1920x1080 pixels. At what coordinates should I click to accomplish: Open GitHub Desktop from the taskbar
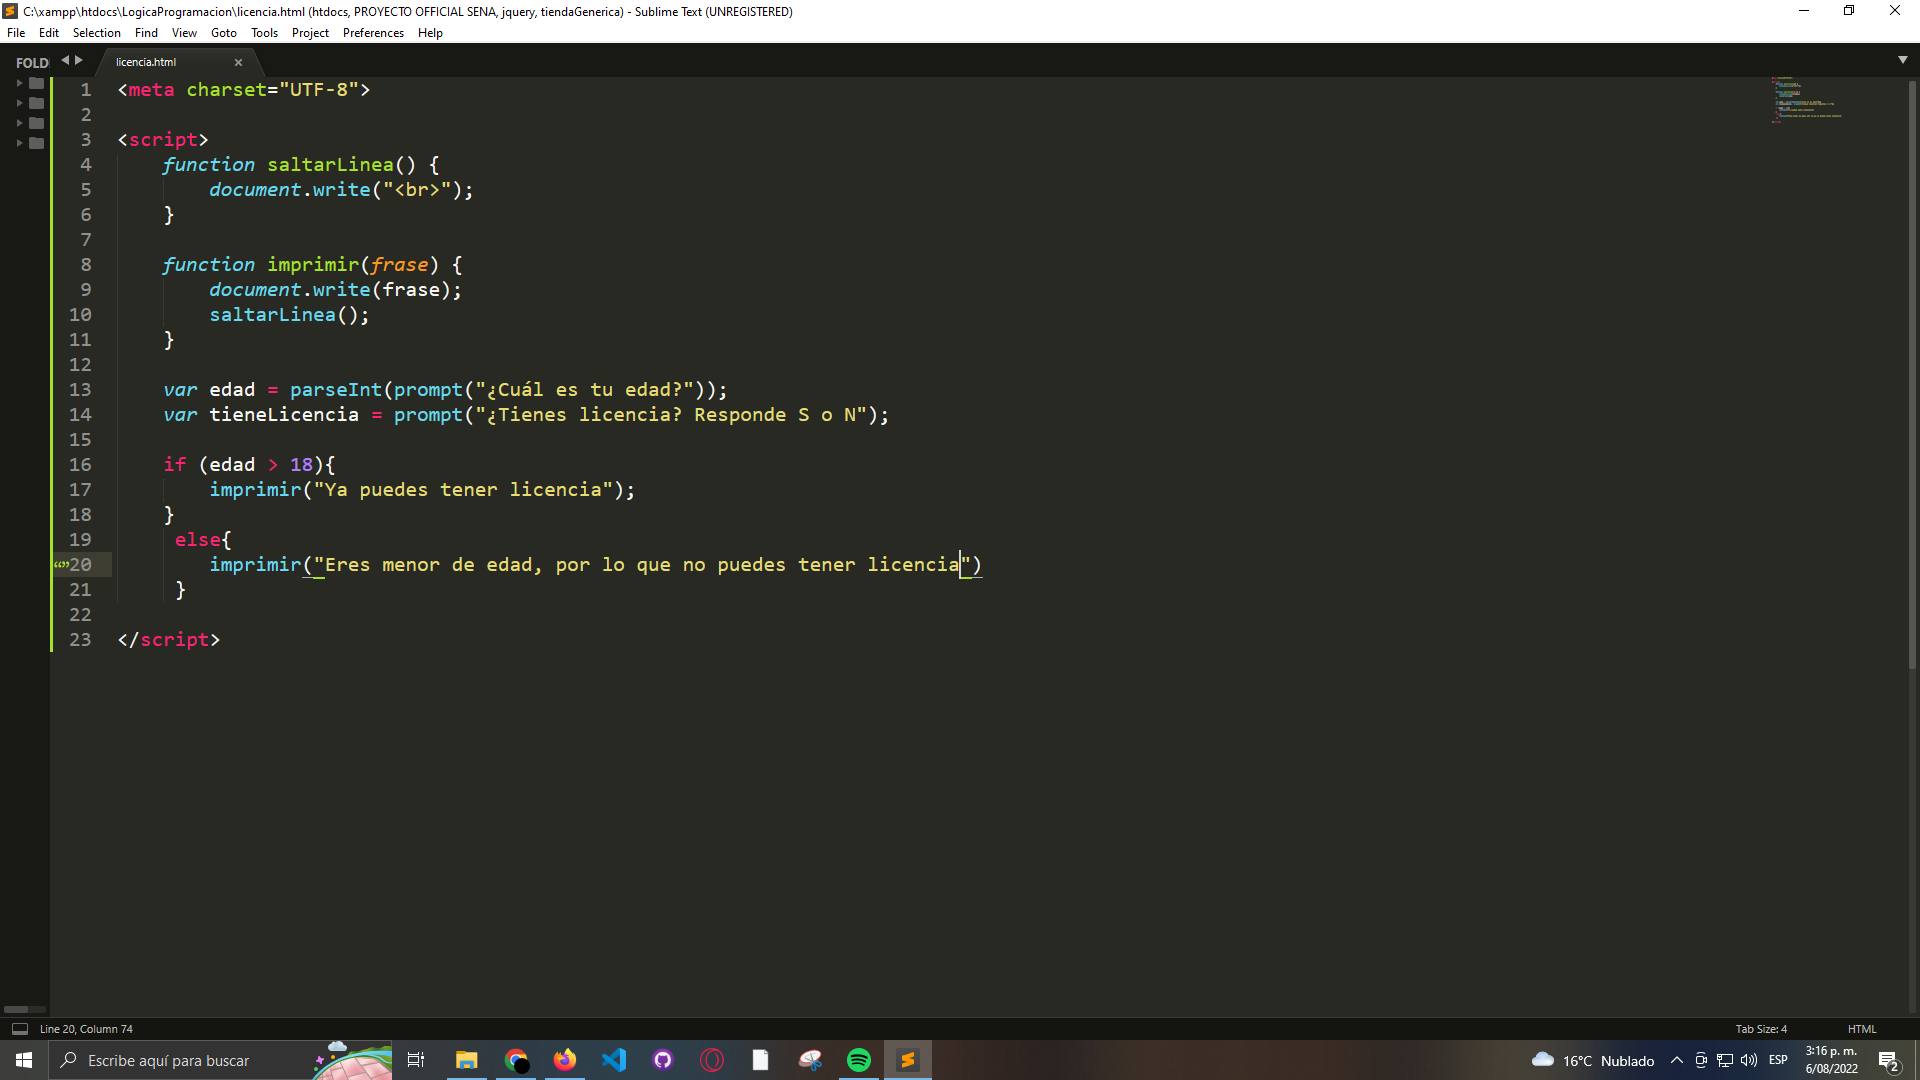[x=663, y=1060]
